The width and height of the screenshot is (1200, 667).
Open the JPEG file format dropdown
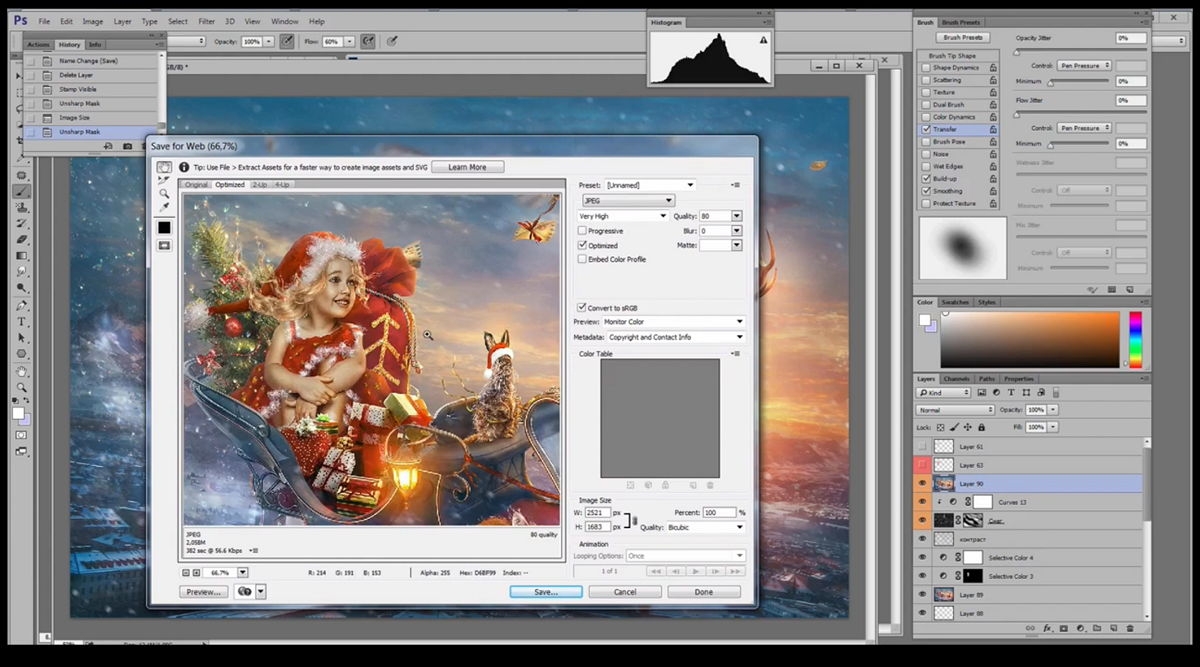pos(629,200)
